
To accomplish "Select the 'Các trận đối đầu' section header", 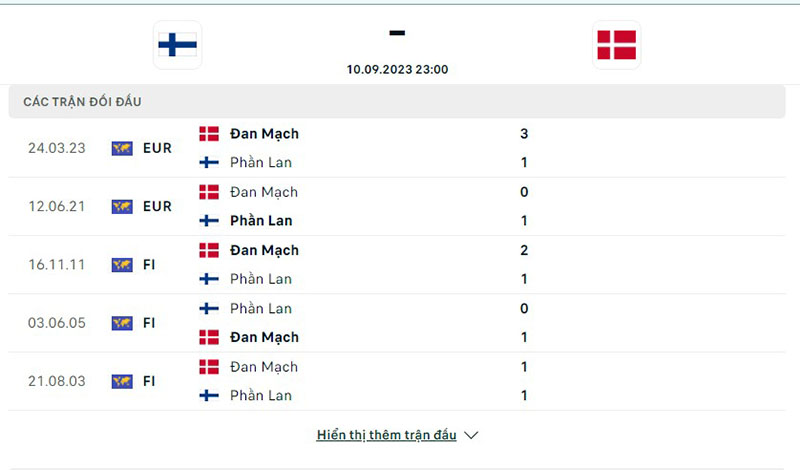I will pyautogui.click(x=89, y=102).
